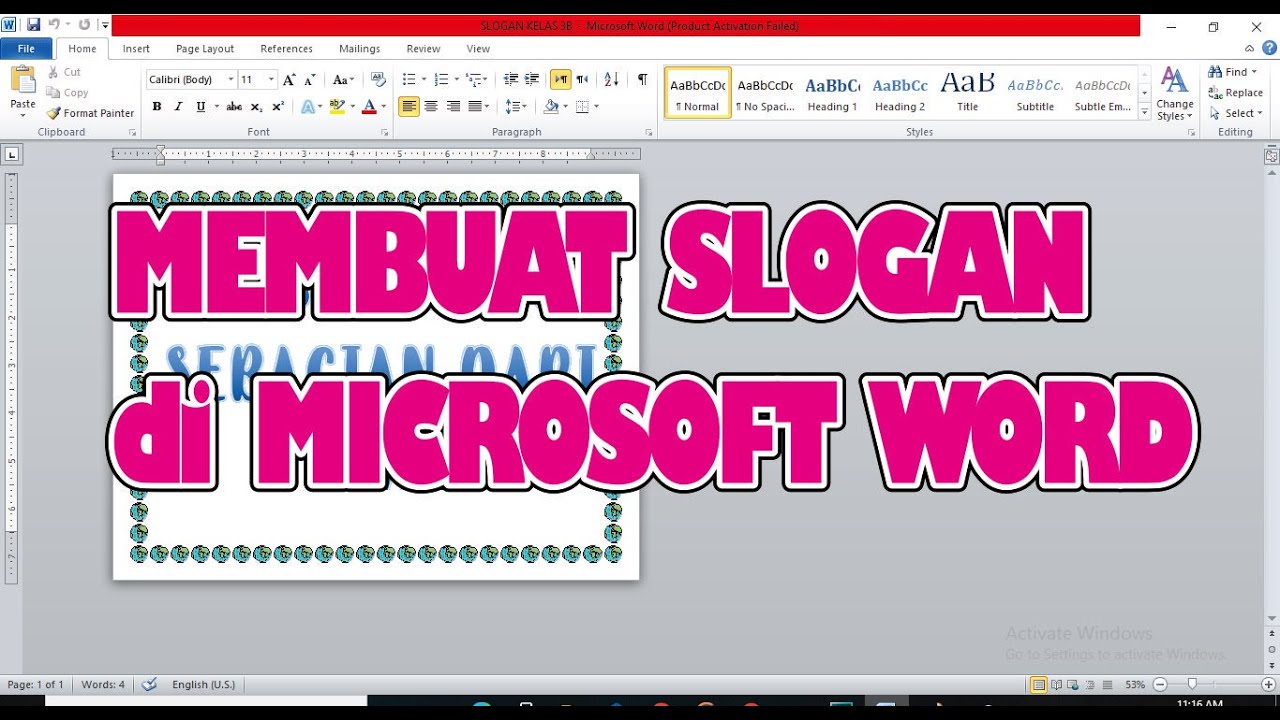
Task: Click the Paste clipboard icon
Action: pyautogui.click(x=22, y=80)
